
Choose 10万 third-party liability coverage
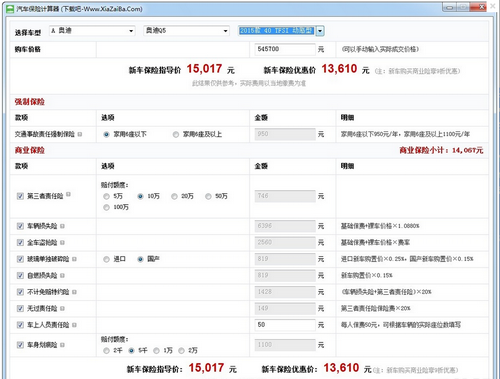pos(140,196)
